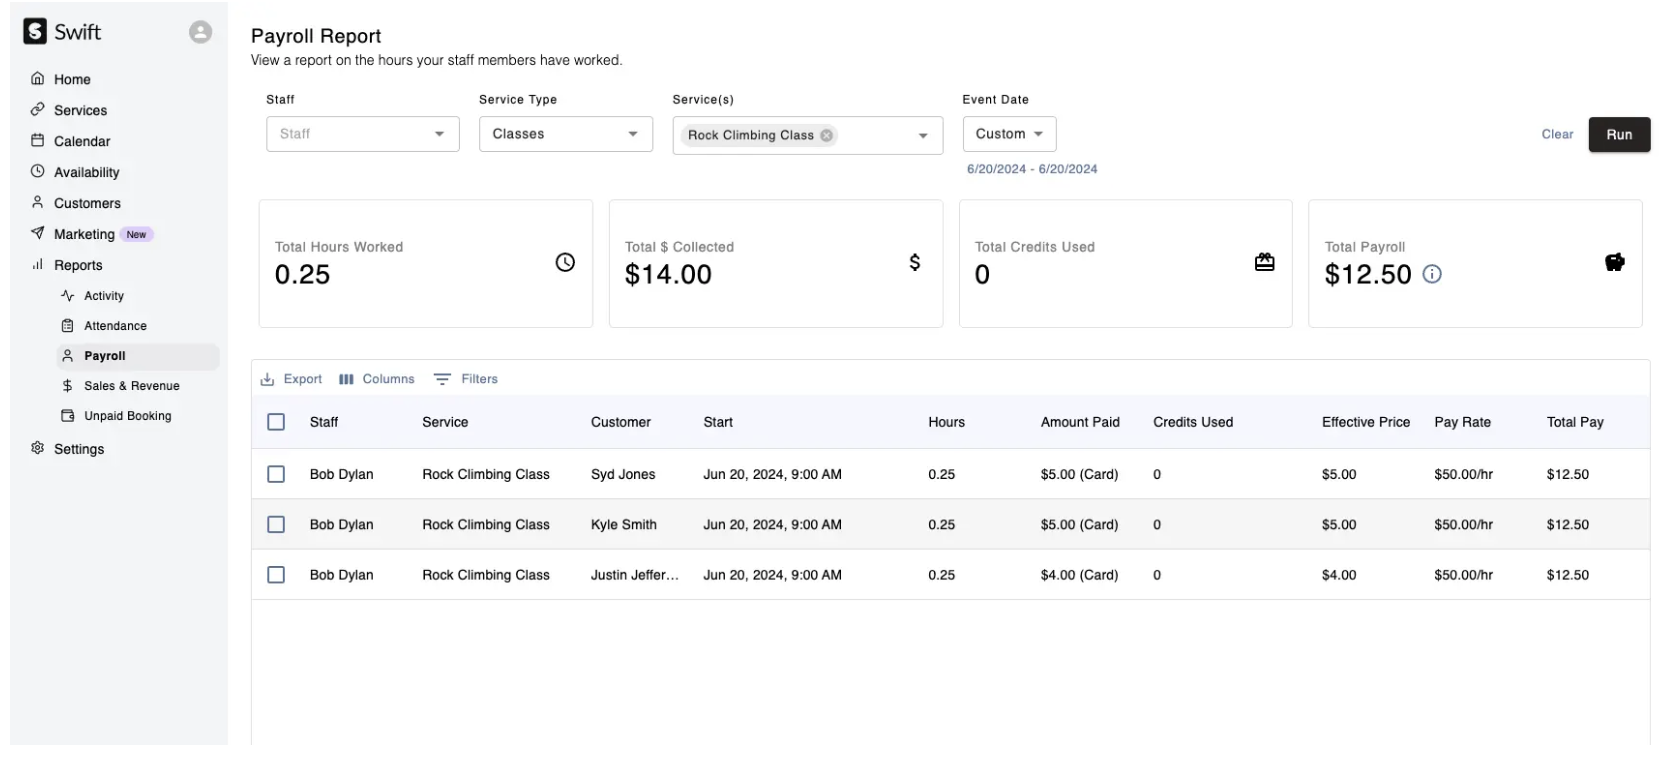1660x758 pixels.
Task: Toggle the select-all rows checkbox
Action: pyautogui.click(x=276, y=422)
